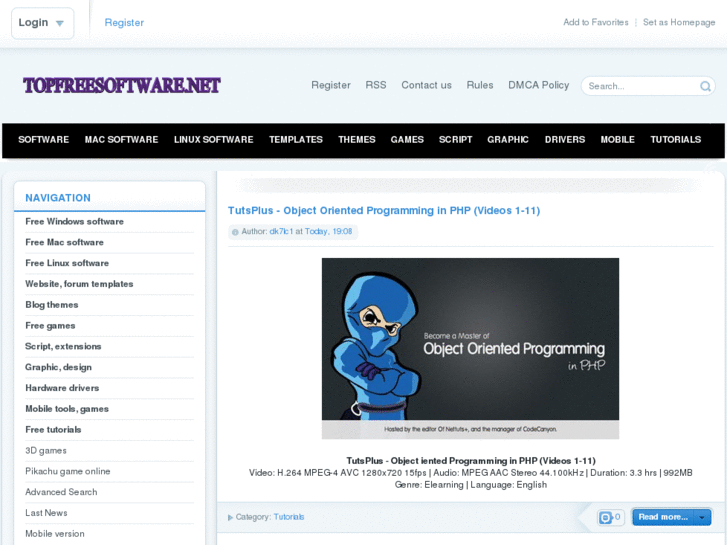Open the MAC SOFTWARE menu
This screenshot has width=727, height=545.
point(121,140)
